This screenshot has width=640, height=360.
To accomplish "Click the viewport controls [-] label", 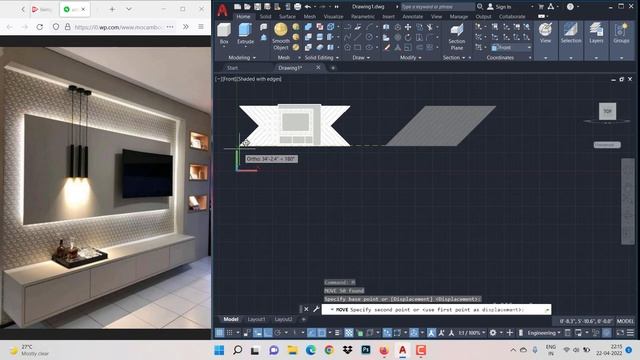I will coord(218,79).
